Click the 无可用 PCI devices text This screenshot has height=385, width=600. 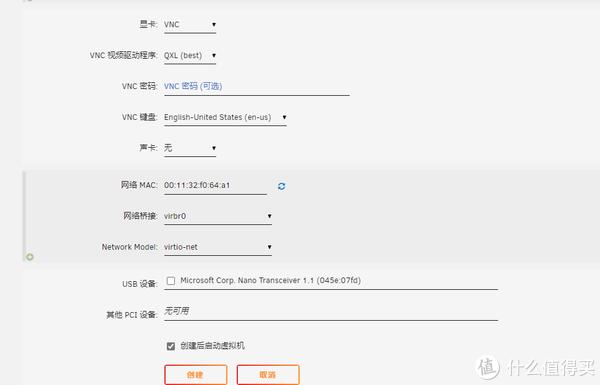coord(176,311)
